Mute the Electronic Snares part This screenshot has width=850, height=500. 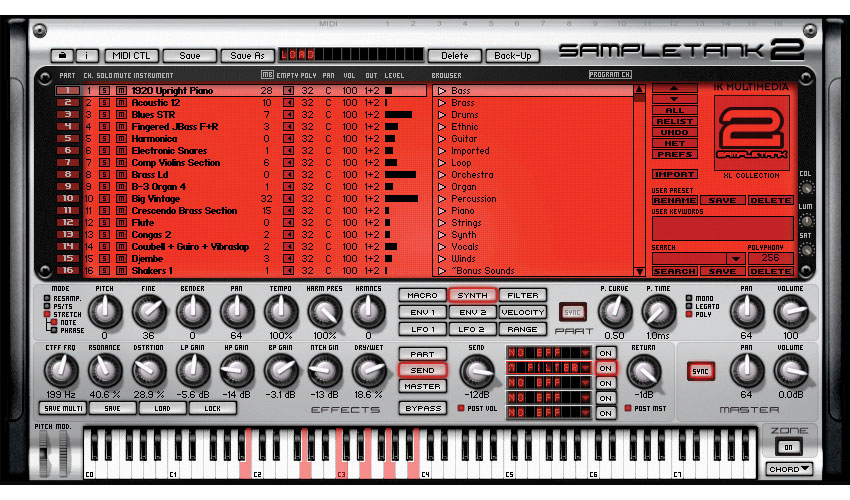[121, 151]
